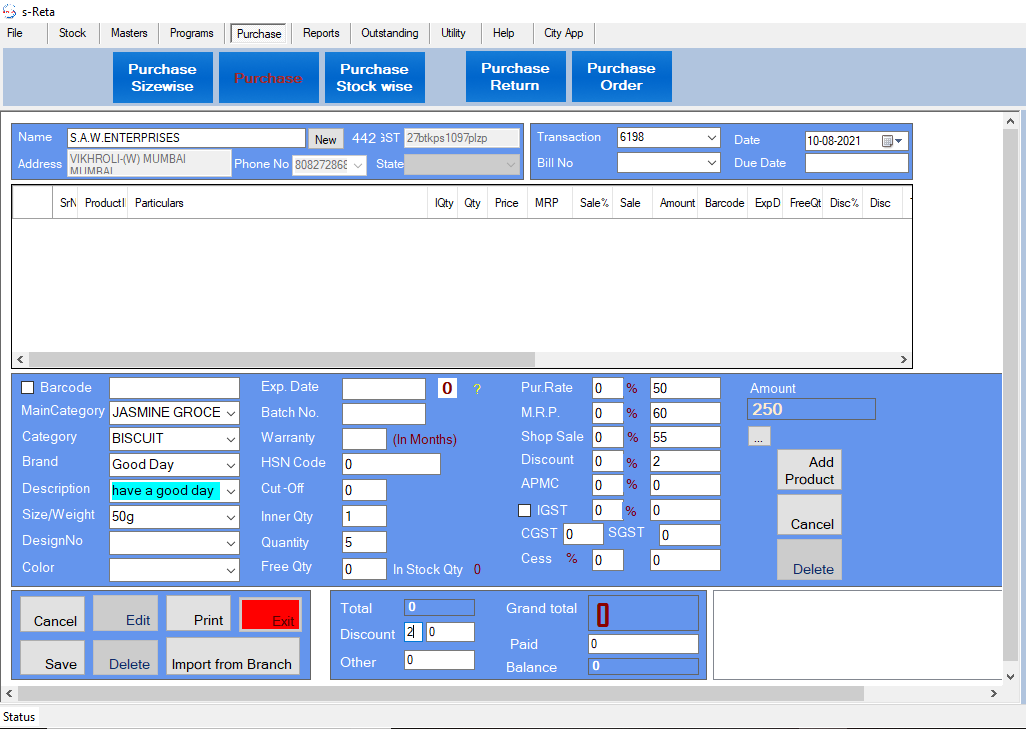Open the Category dropdown showing BISCUIT
The height and width of the screenshot is (729, 1026).
[x=231, y=439]
